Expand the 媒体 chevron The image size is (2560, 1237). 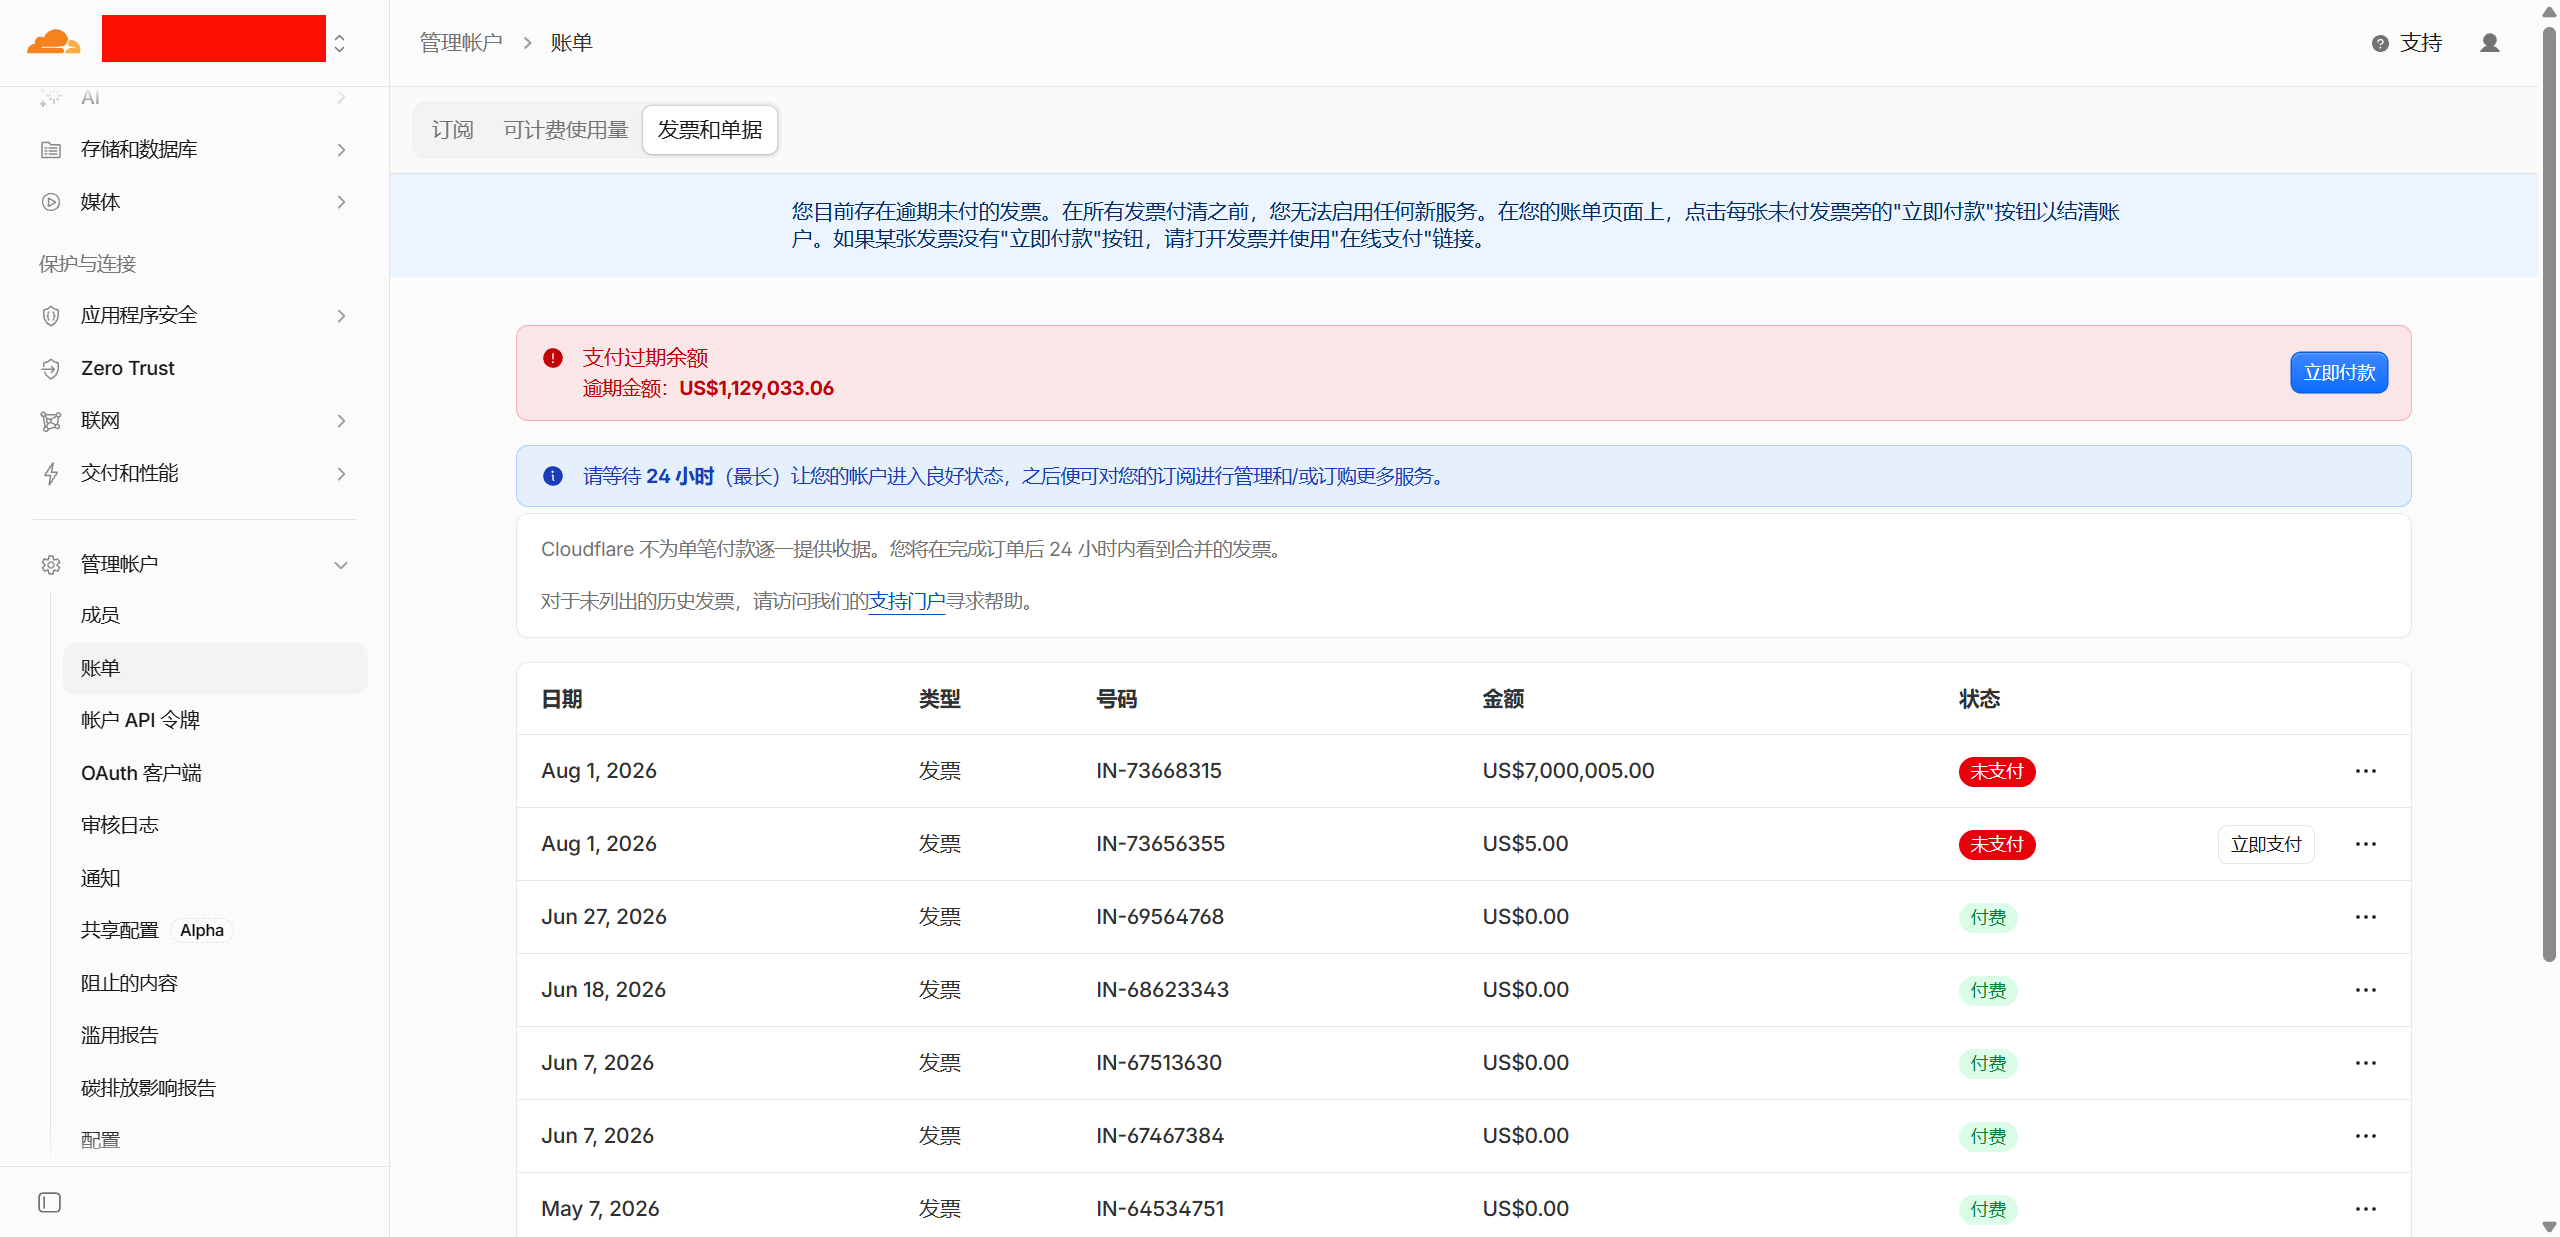click(341, 202)
